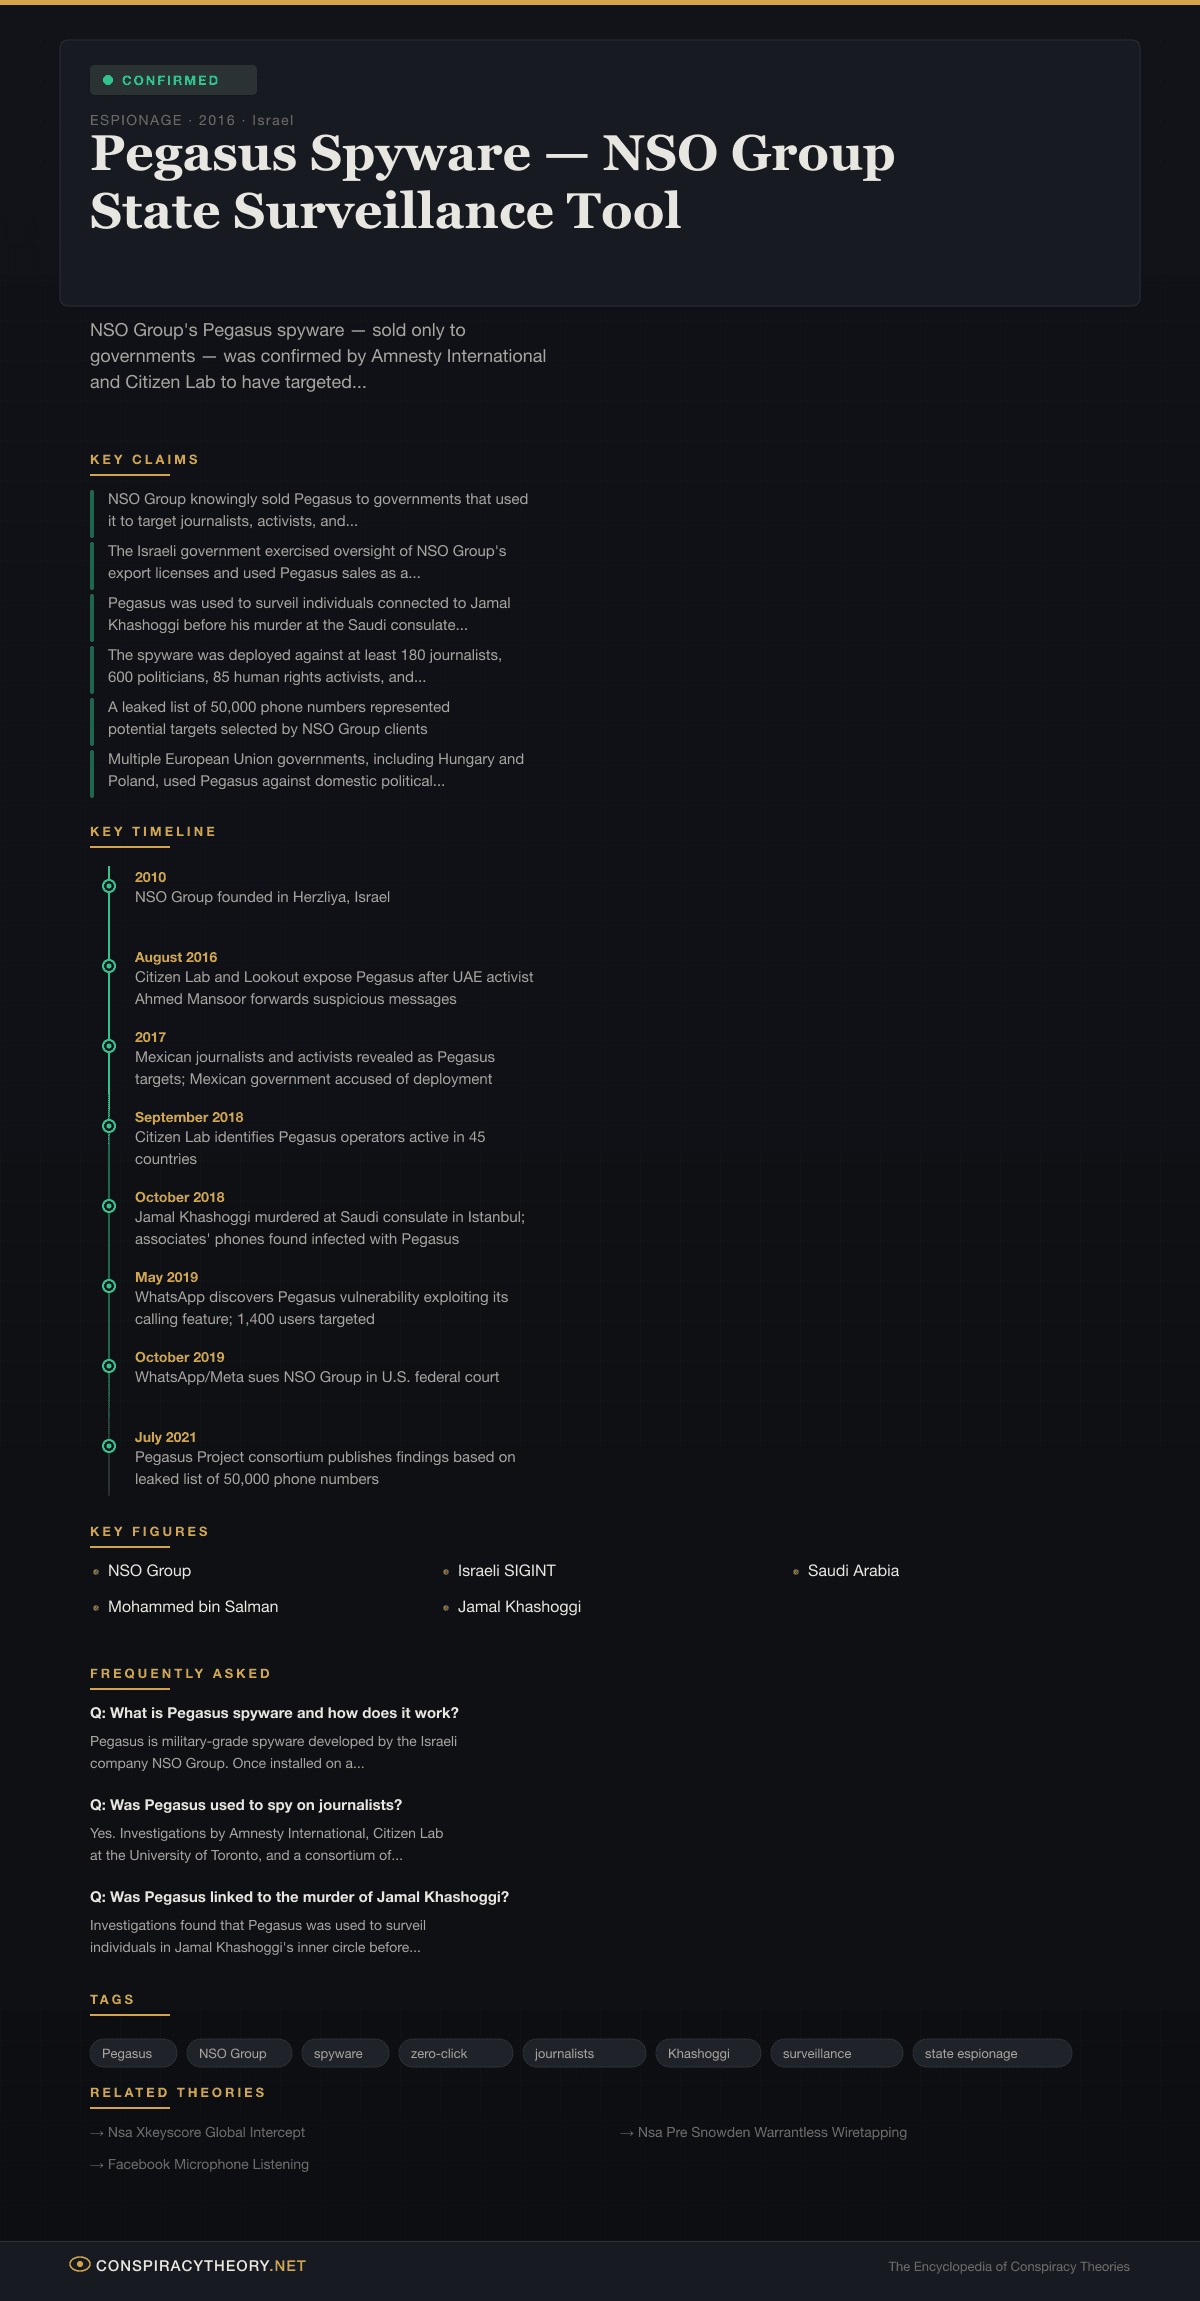Click the eye logo icon in footer

[x=79, y=2264]
